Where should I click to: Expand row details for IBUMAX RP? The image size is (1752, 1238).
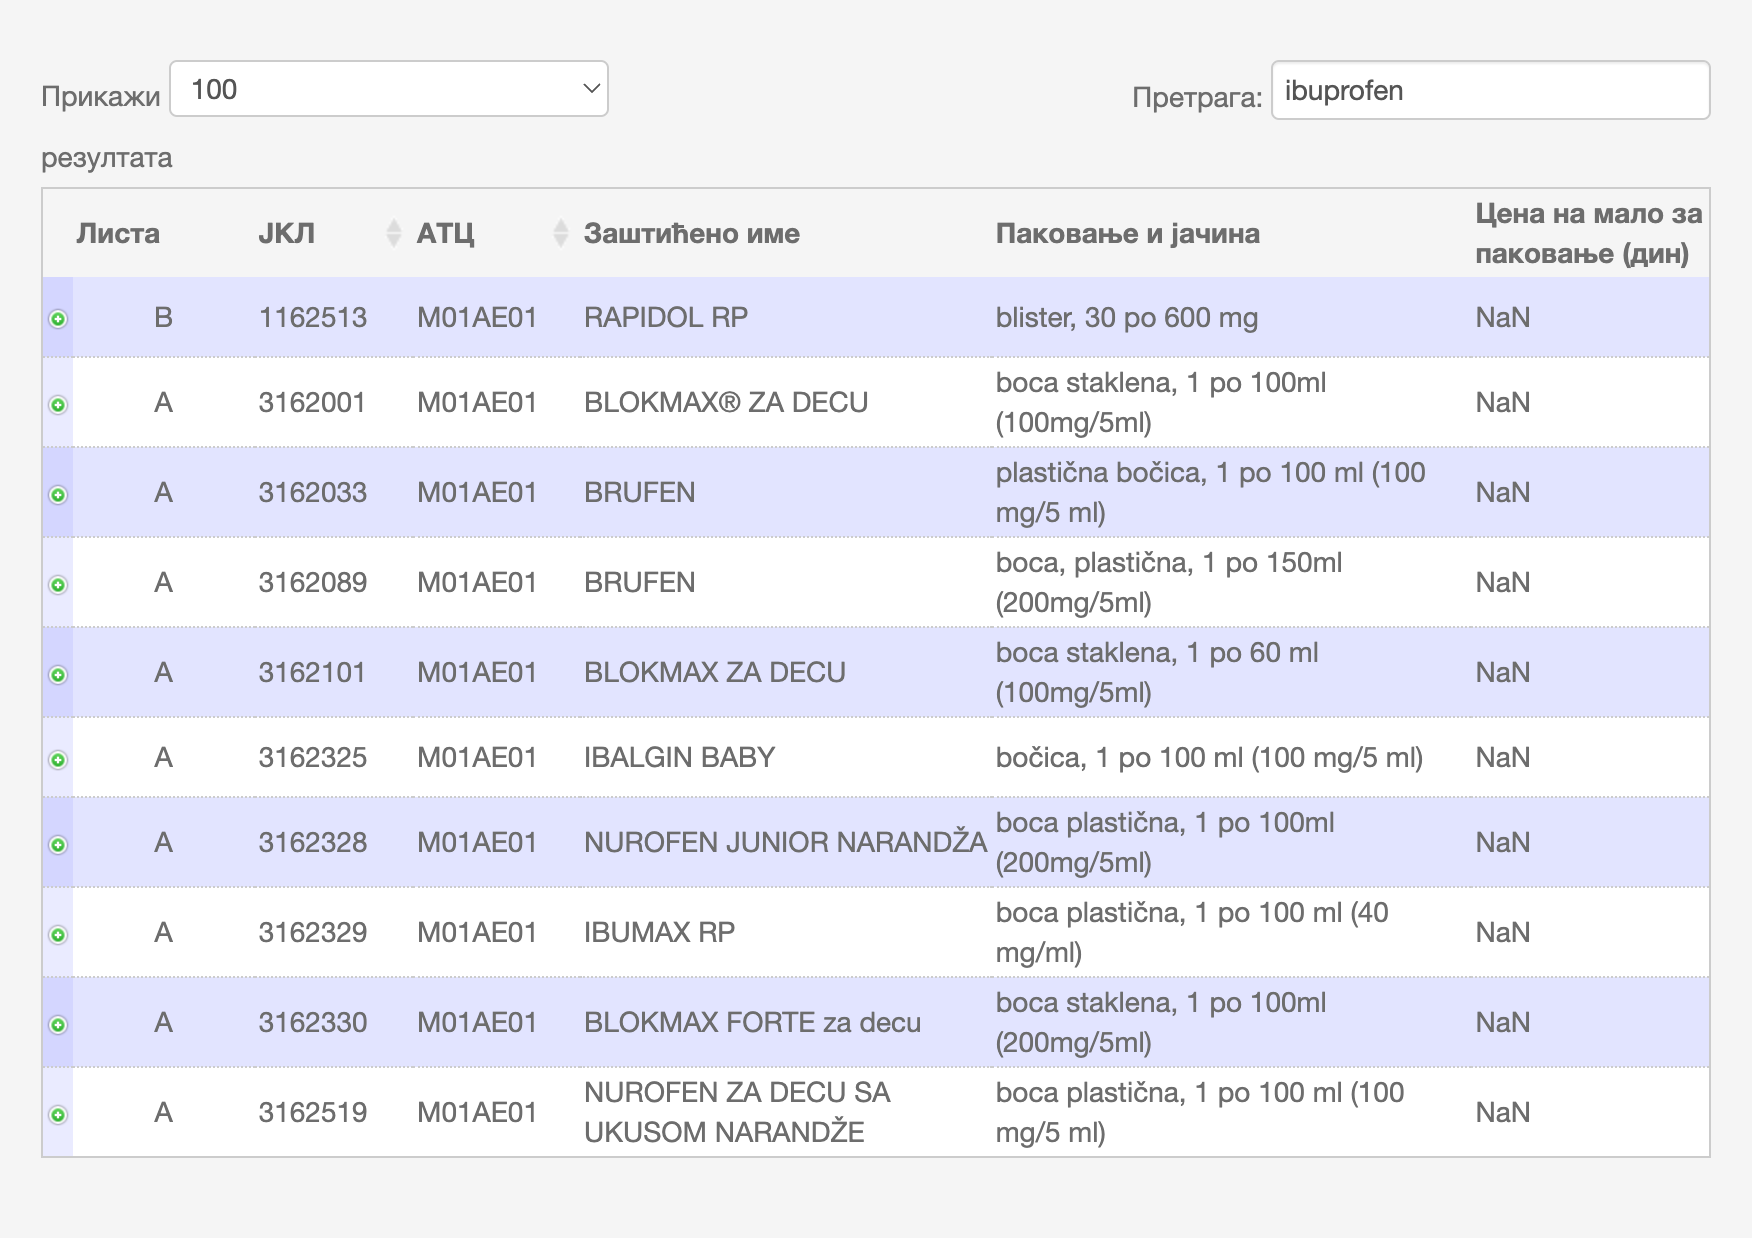tap(58, 935)
